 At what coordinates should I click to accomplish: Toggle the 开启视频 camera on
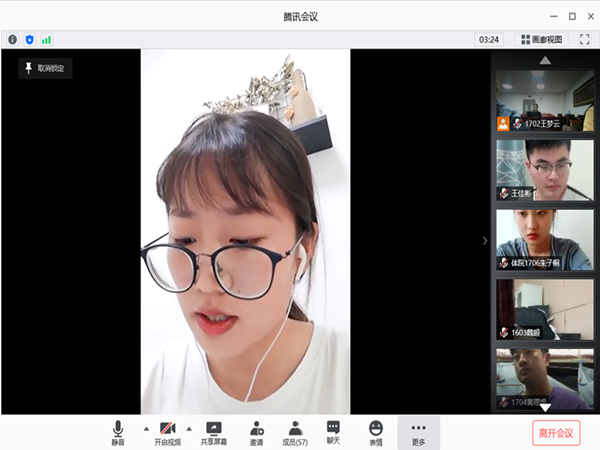[x=167, y=428]
